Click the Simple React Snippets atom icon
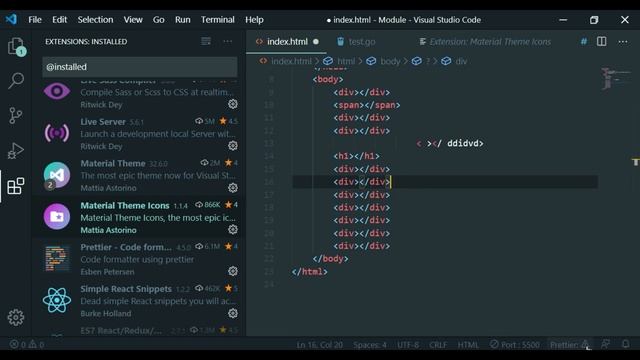Viewport: 640px width, 360px height. [57, 300]
